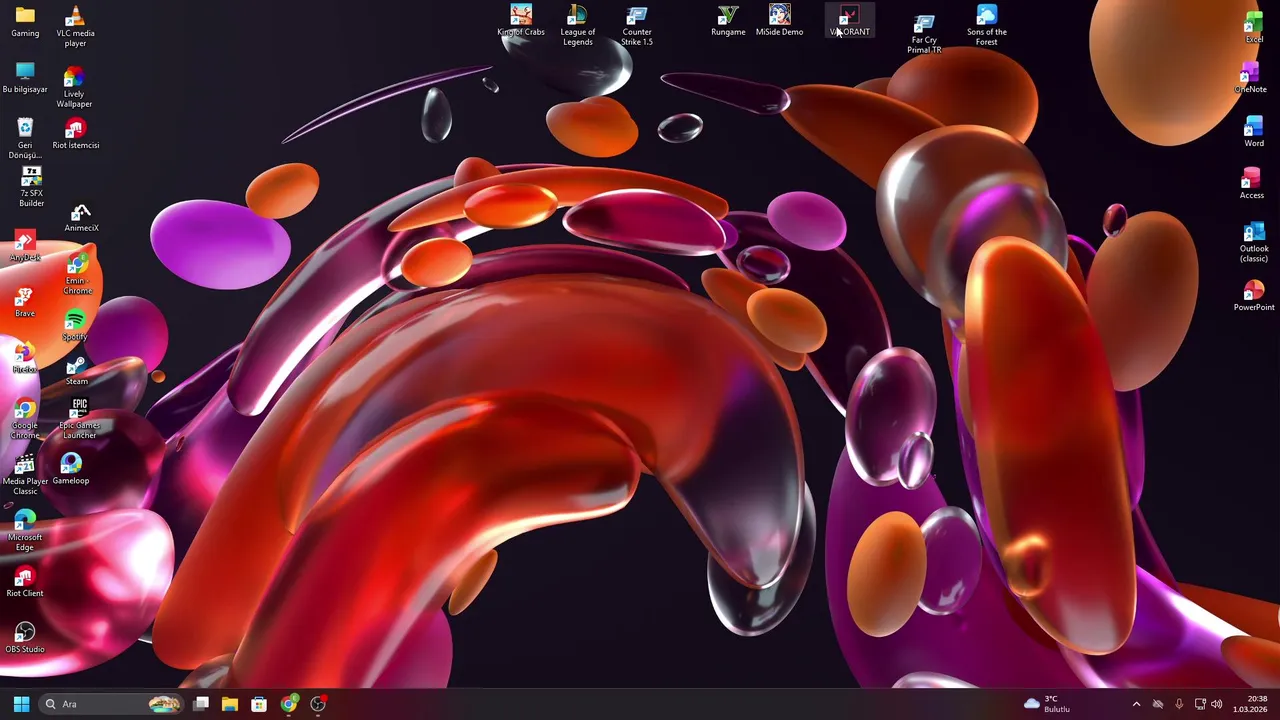Switch to OBS Studio on the taskbar
The width and height of the screenshot is (1280, 720).
318,704
